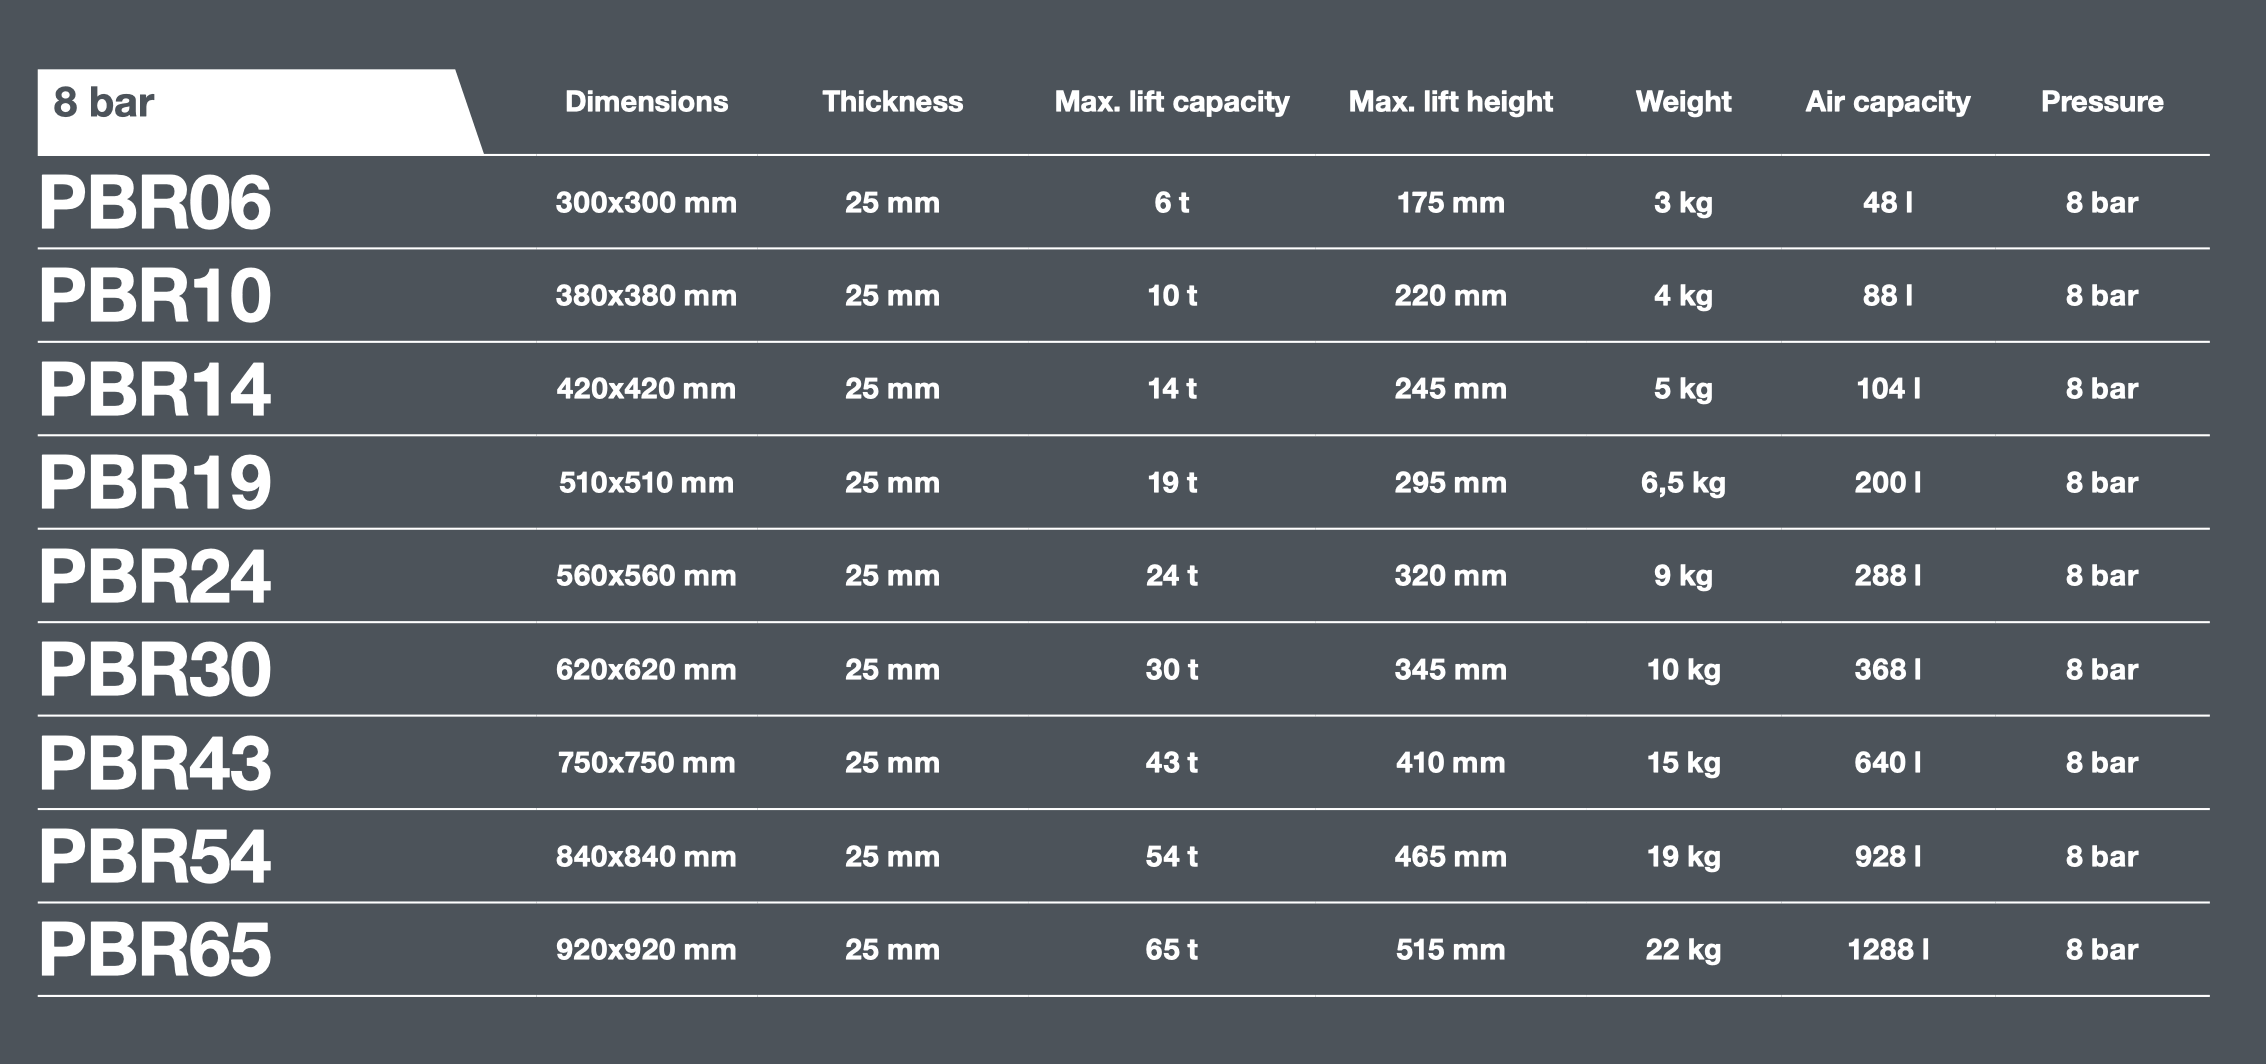Click the 1288 l air capacity cell
The width and height of the screenshot is (2266, 1064).
(1888, 949)
